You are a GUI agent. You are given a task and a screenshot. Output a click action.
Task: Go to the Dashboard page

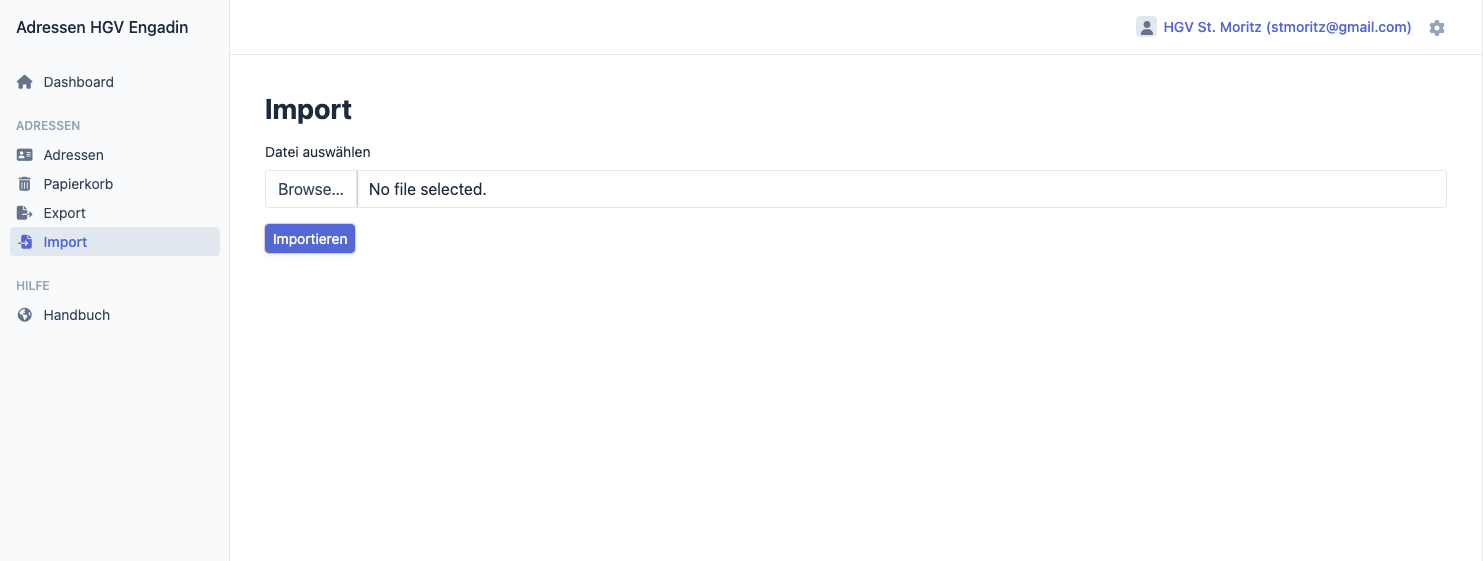(78, 82)
